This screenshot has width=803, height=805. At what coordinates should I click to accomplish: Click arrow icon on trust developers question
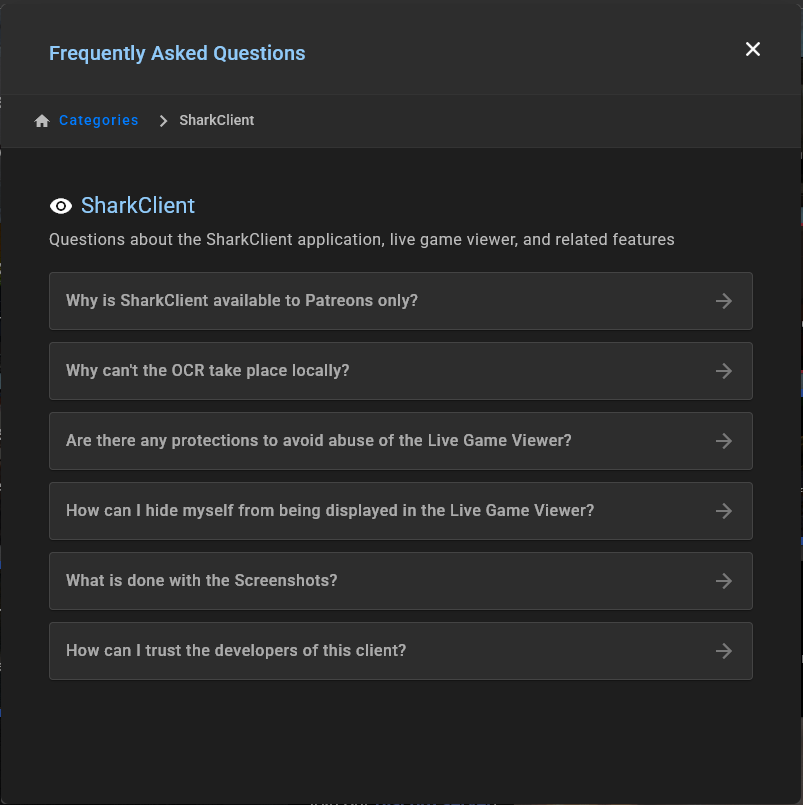(x=724, y=651)
